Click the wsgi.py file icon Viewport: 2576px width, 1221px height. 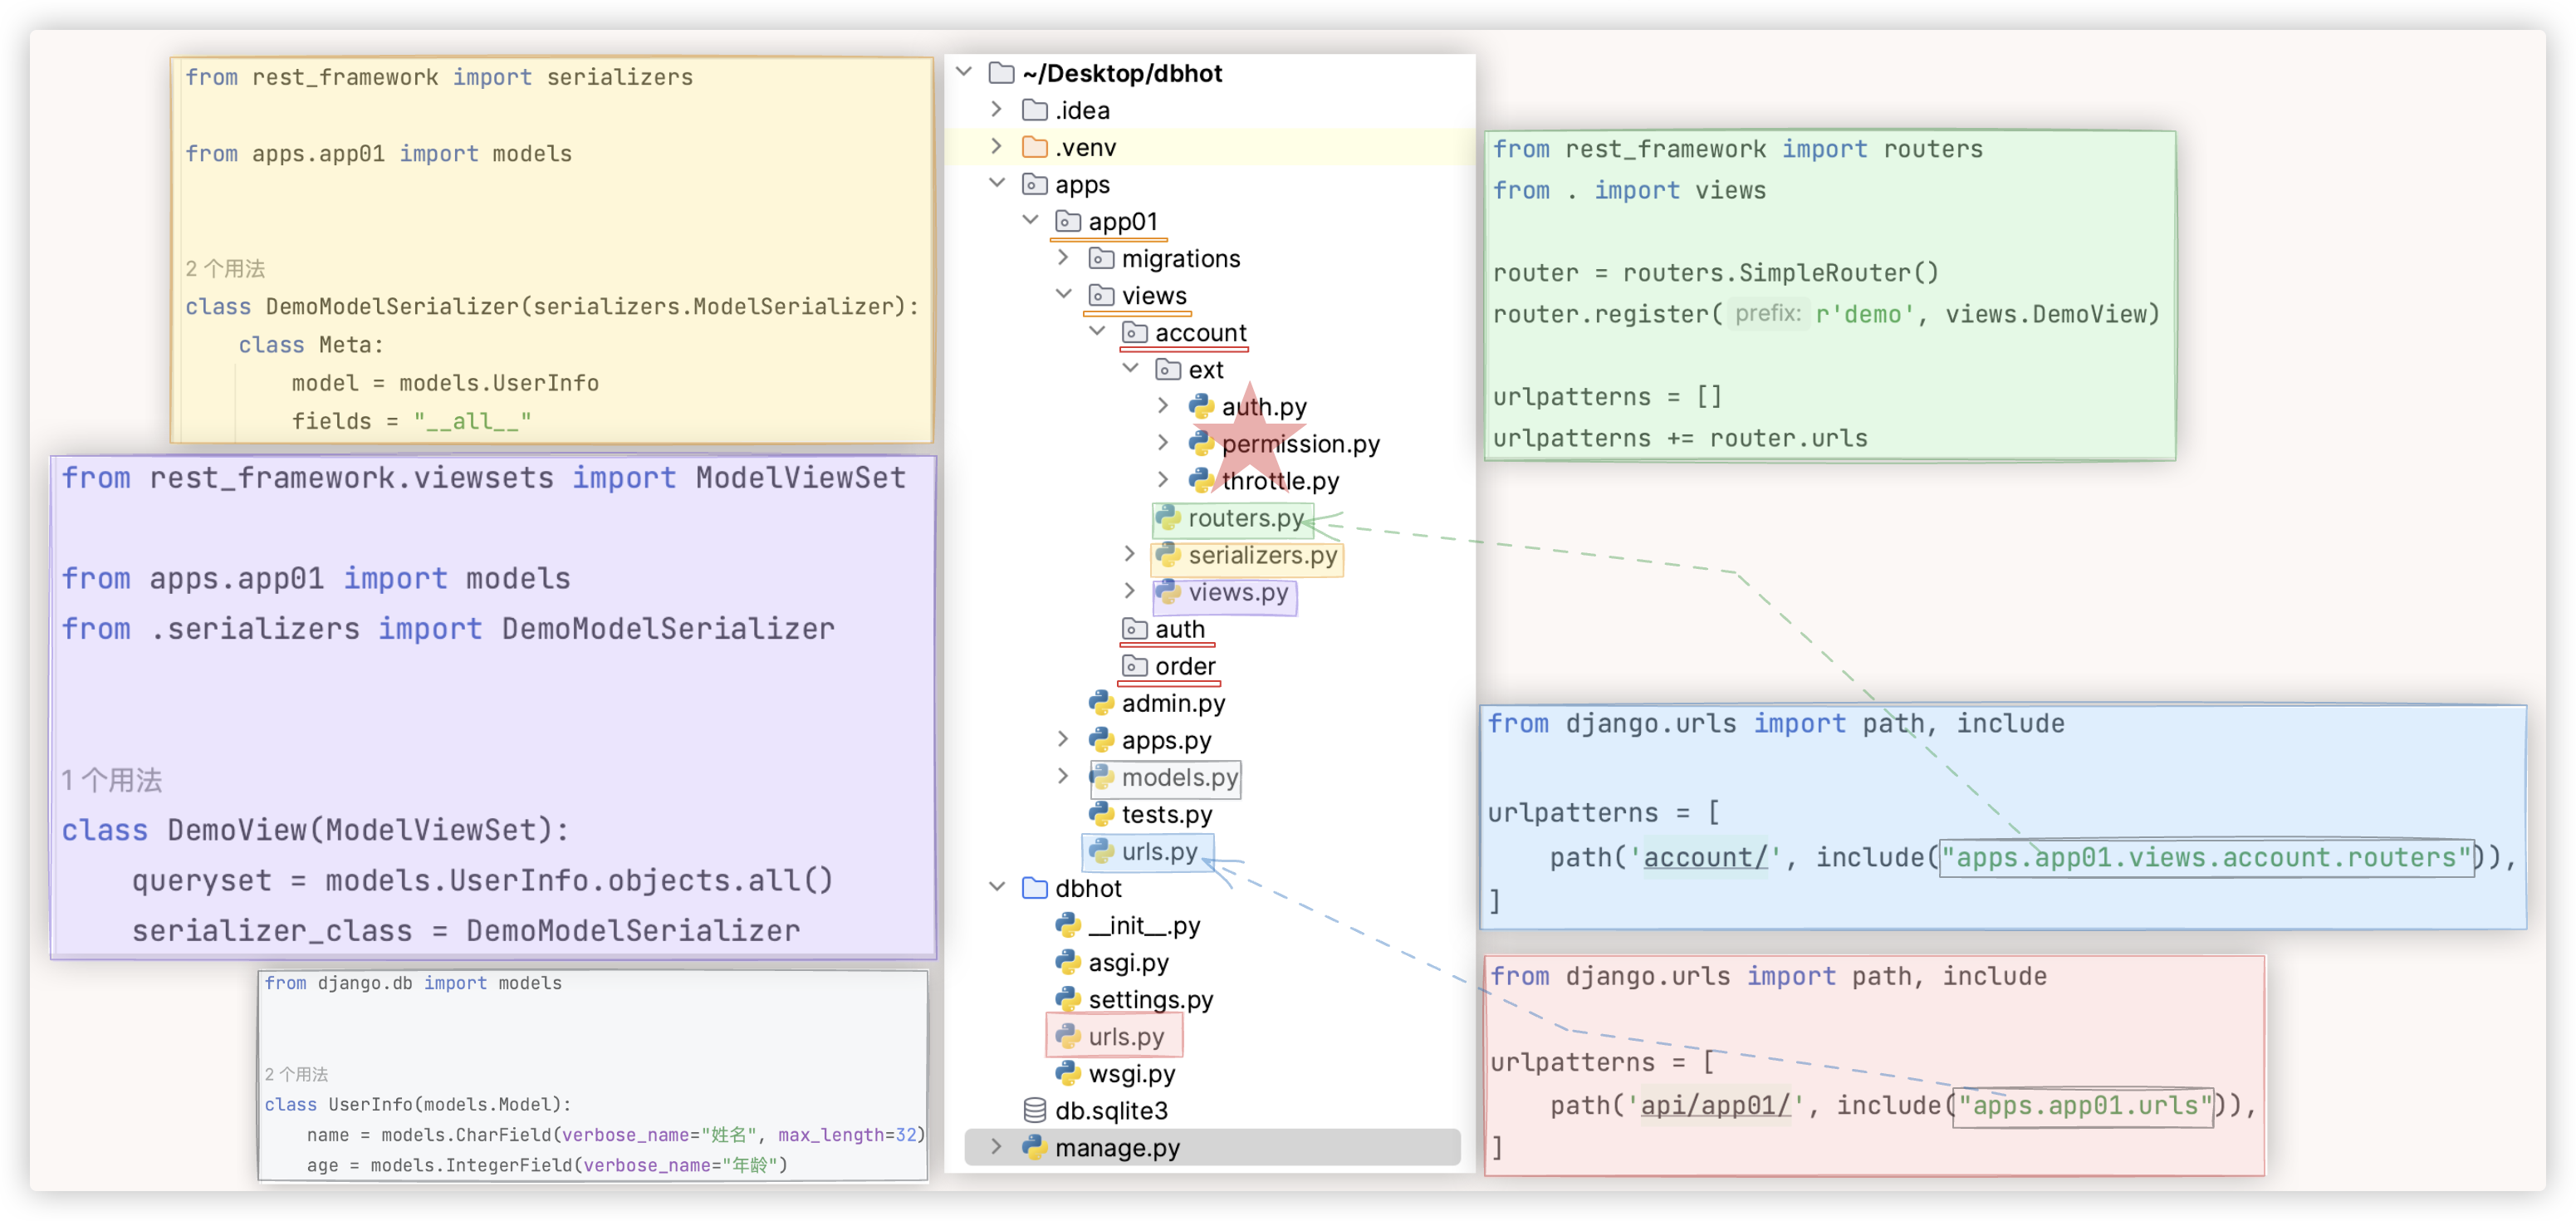[1067, 1073]
